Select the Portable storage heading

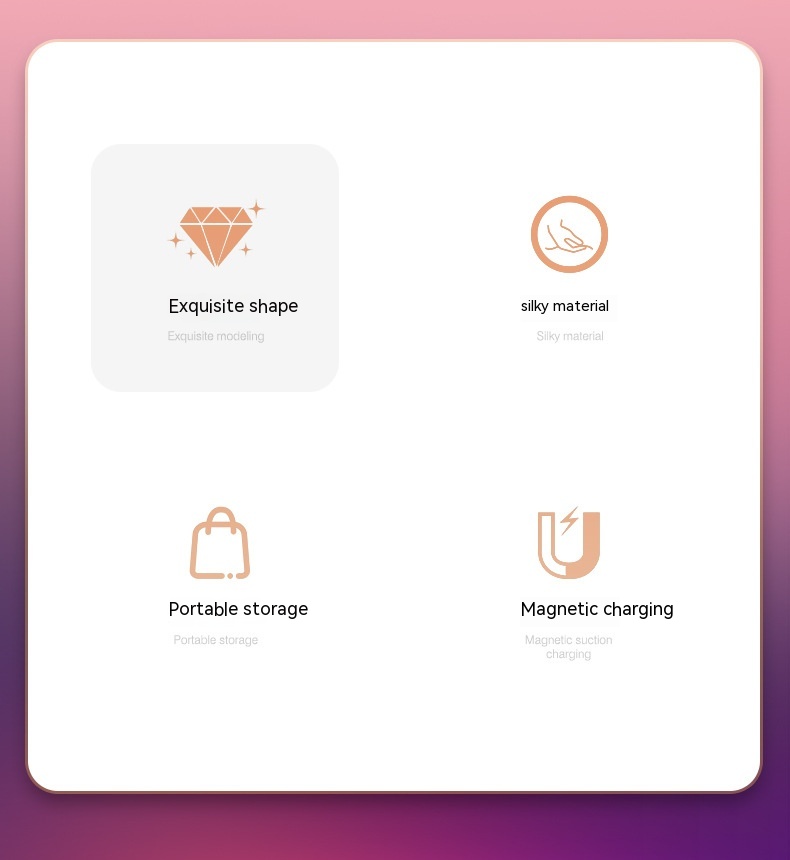[238, 609]
